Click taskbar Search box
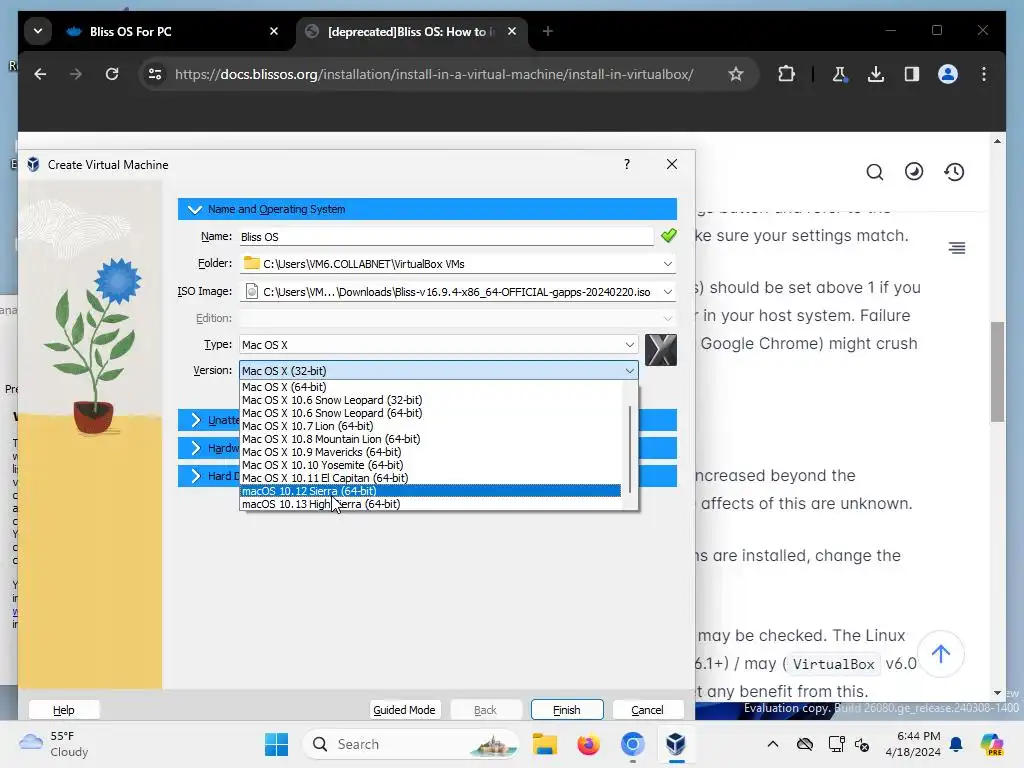Image resolution: width=1024 pixels, height=768 pixels. coord(412,744)
